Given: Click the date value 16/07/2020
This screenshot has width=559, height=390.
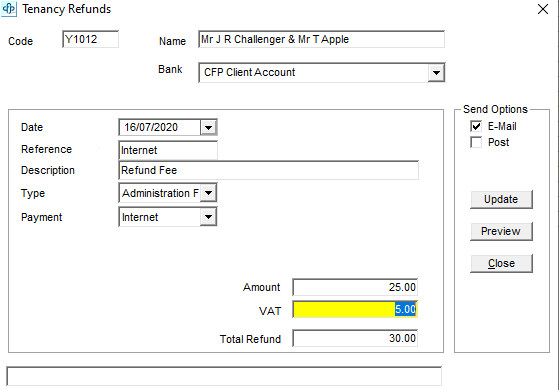Looking at the screenshot, I should (151, 127).
